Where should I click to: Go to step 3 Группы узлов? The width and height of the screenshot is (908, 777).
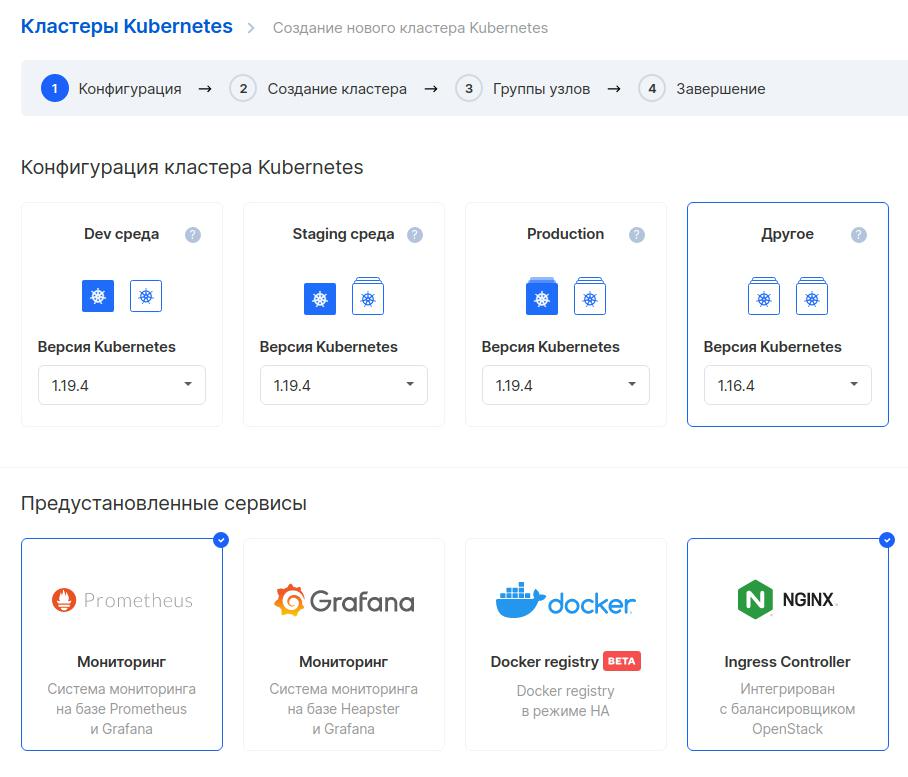[522, 89]
